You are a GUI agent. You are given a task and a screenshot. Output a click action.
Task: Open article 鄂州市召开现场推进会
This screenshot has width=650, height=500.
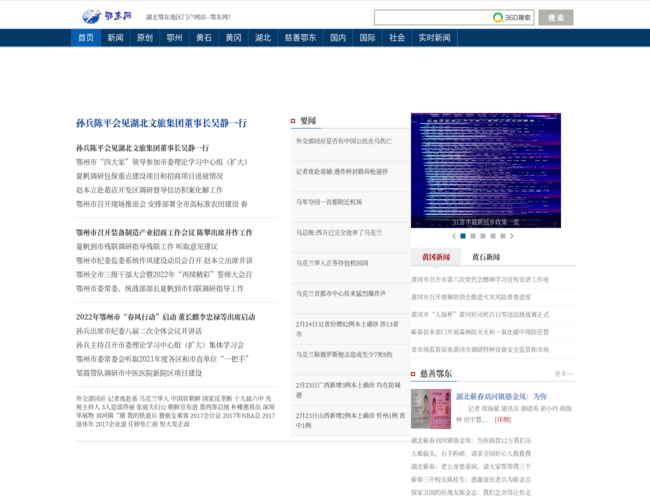pos(162,204)
